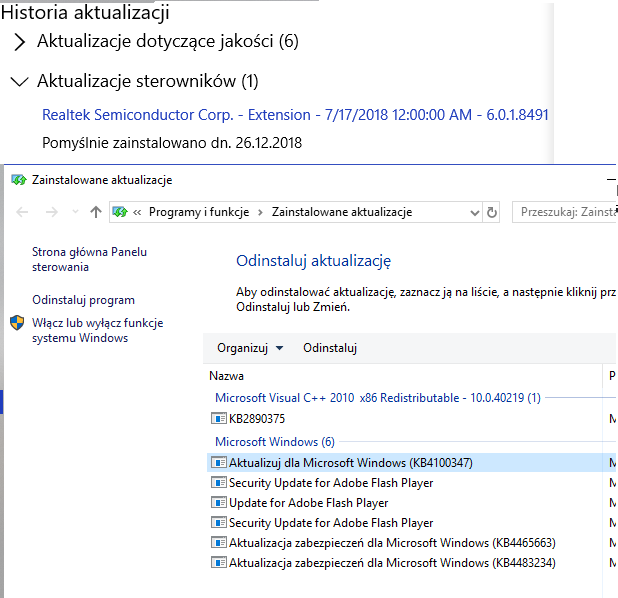Click icon beside Update for Adobe Flash Player

[219, 503]
